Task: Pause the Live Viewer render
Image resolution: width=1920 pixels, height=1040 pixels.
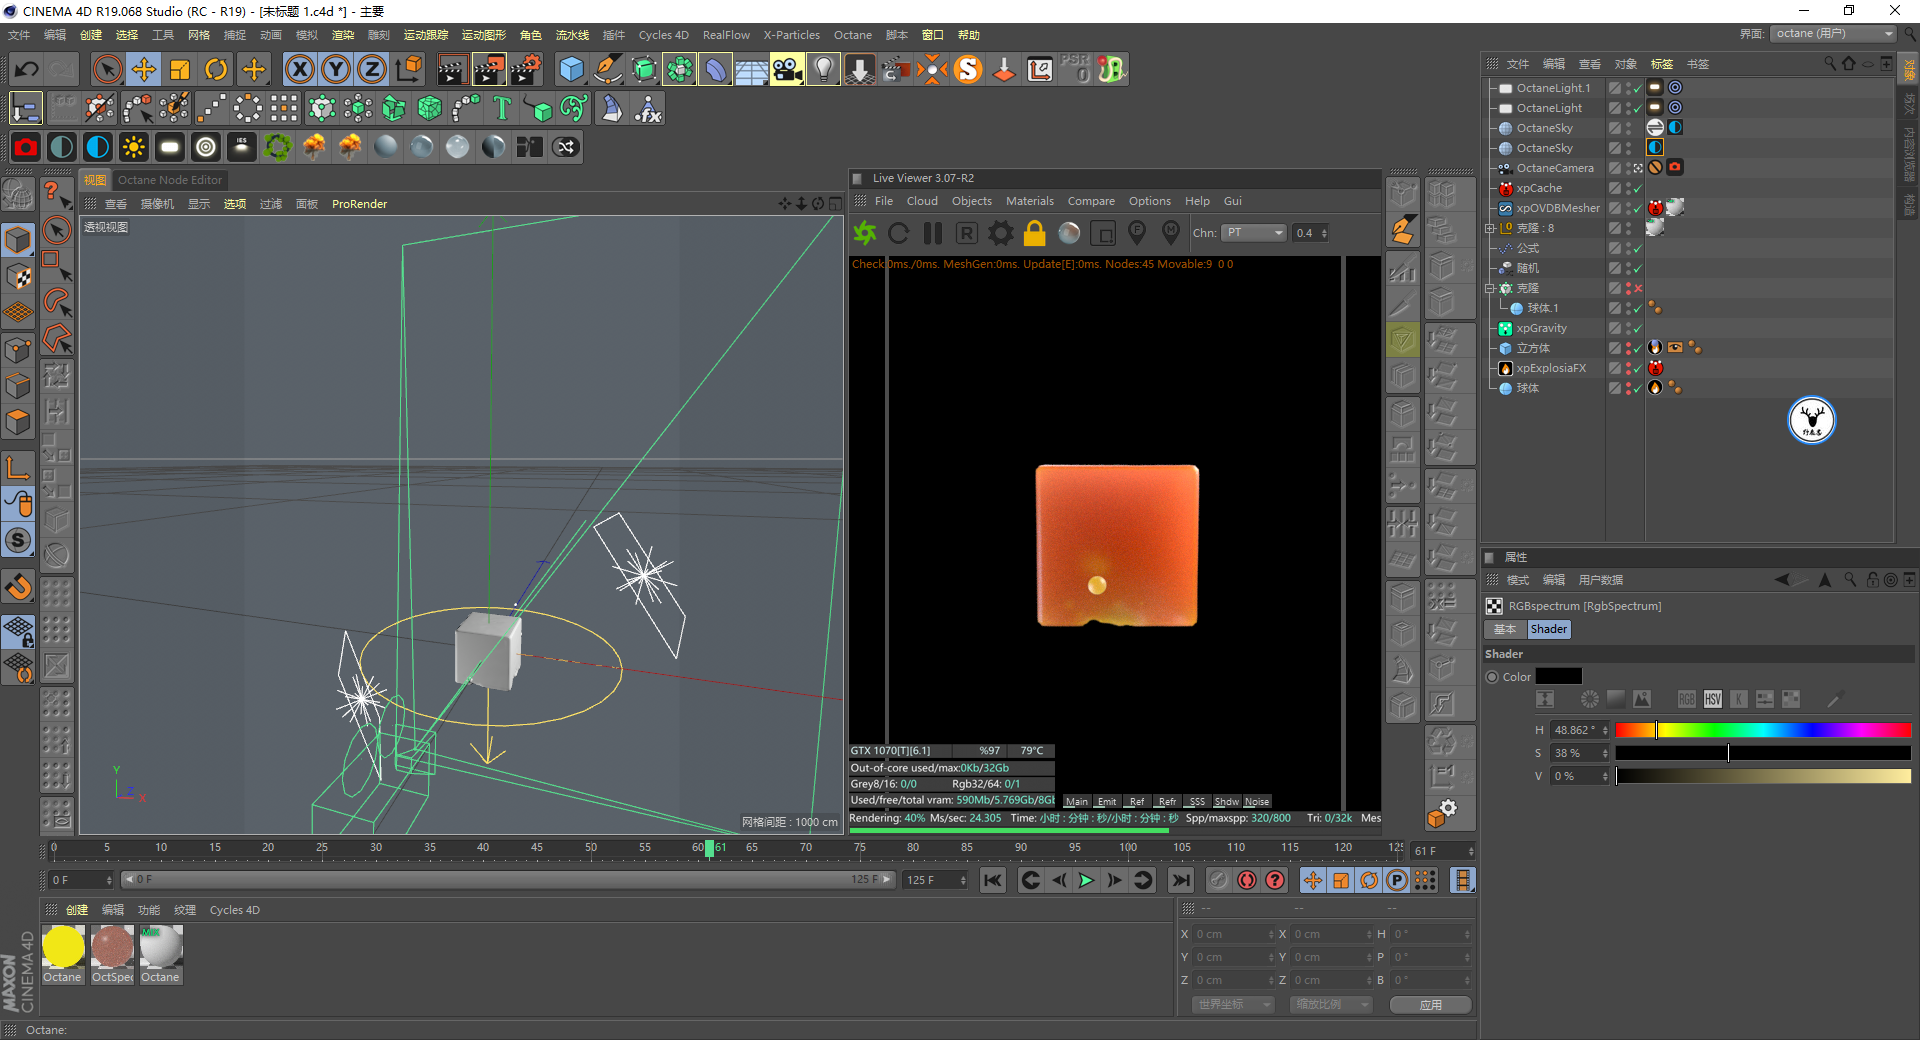Action: click(933, 233)
